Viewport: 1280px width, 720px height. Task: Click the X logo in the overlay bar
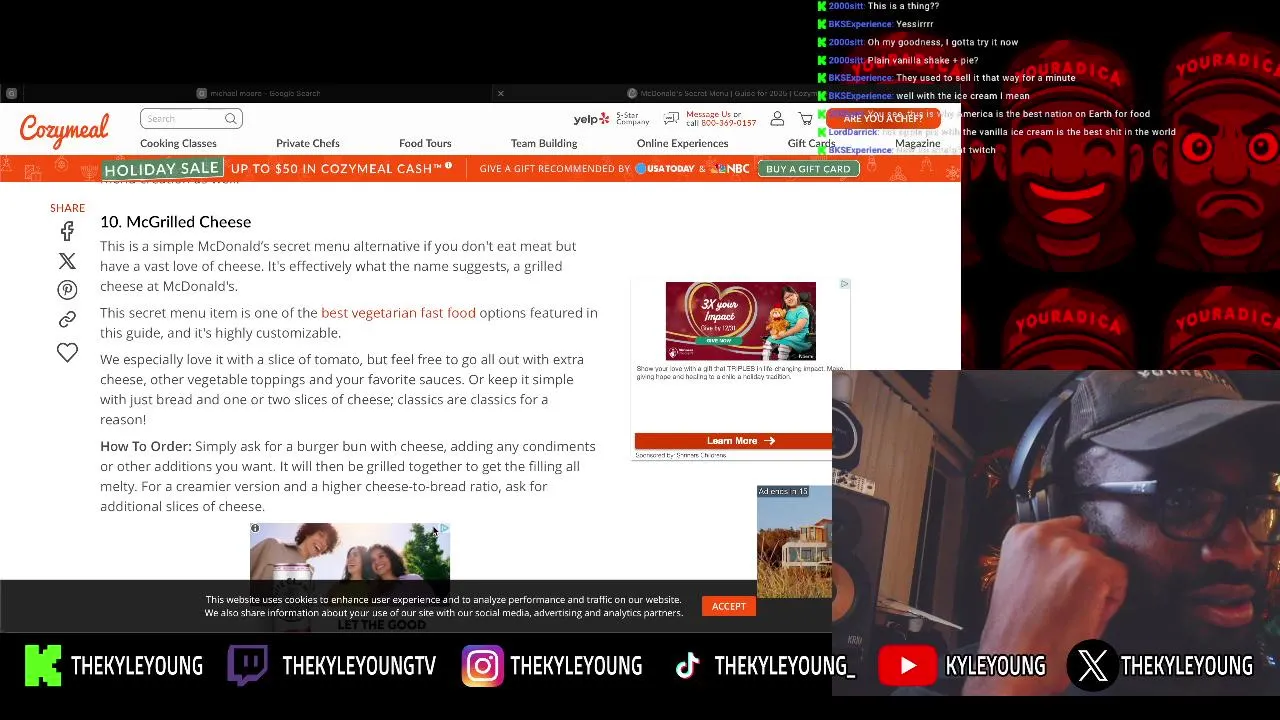point(1092,666)
